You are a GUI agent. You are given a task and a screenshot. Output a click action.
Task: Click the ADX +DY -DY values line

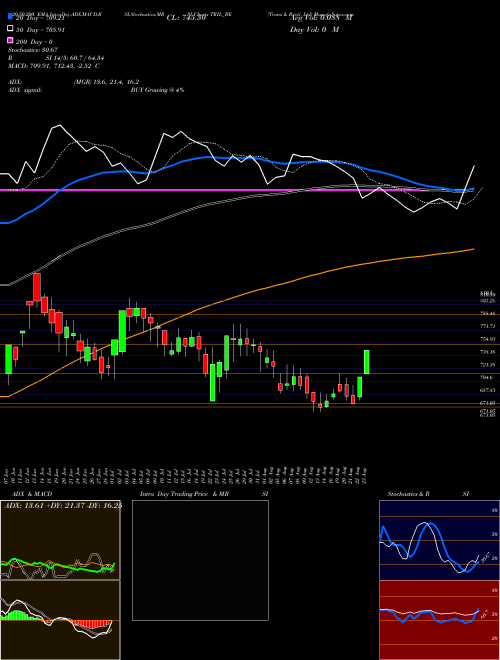coord(62,505)
